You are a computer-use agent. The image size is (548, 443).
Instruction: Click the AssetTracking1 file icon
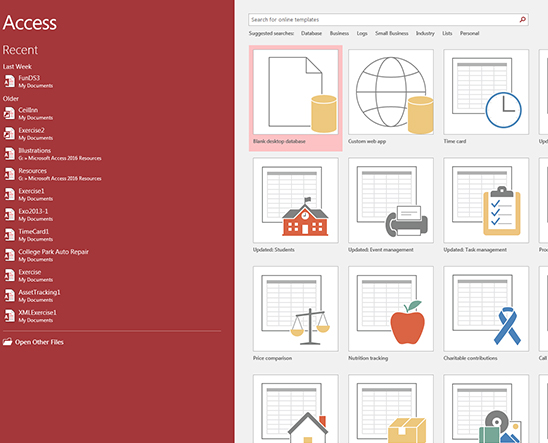click(9, 296)
